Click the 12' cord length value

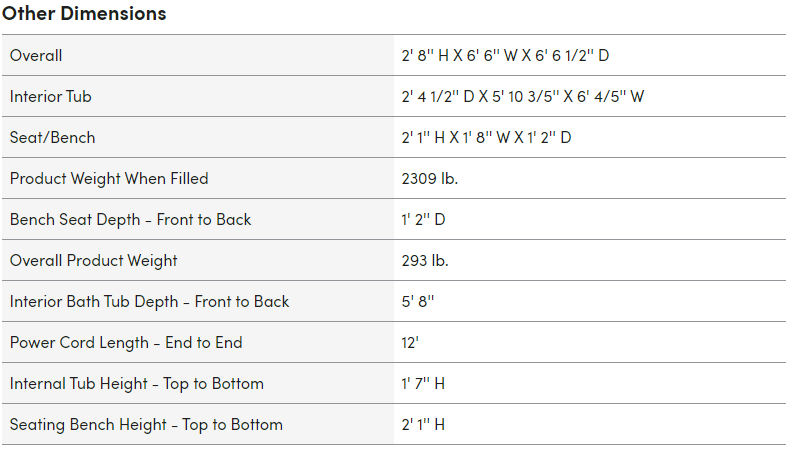pos(410,343)
